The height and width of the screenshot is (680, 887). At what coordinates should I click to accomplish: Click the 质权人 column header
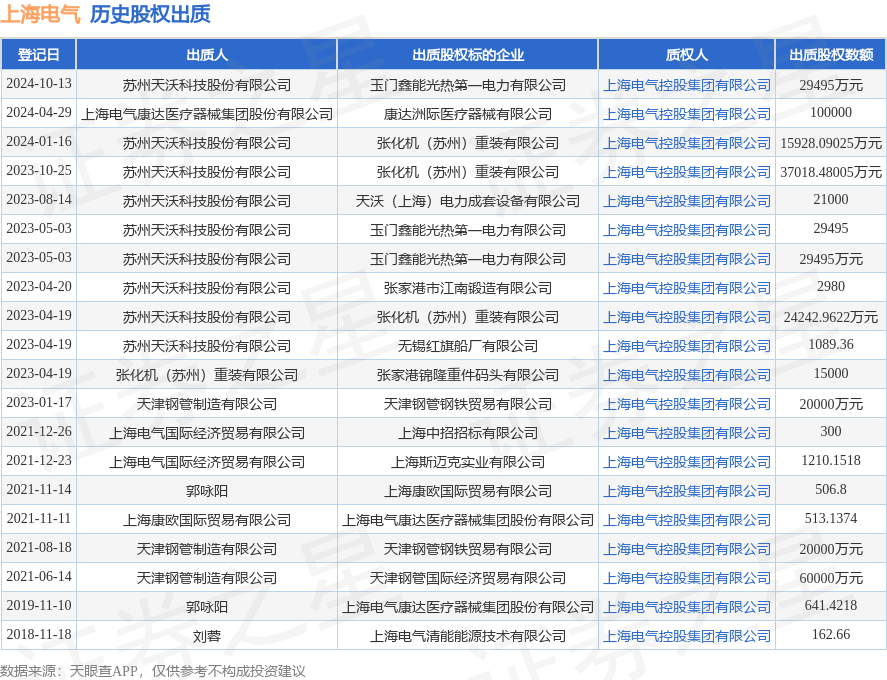coord(687,55)
